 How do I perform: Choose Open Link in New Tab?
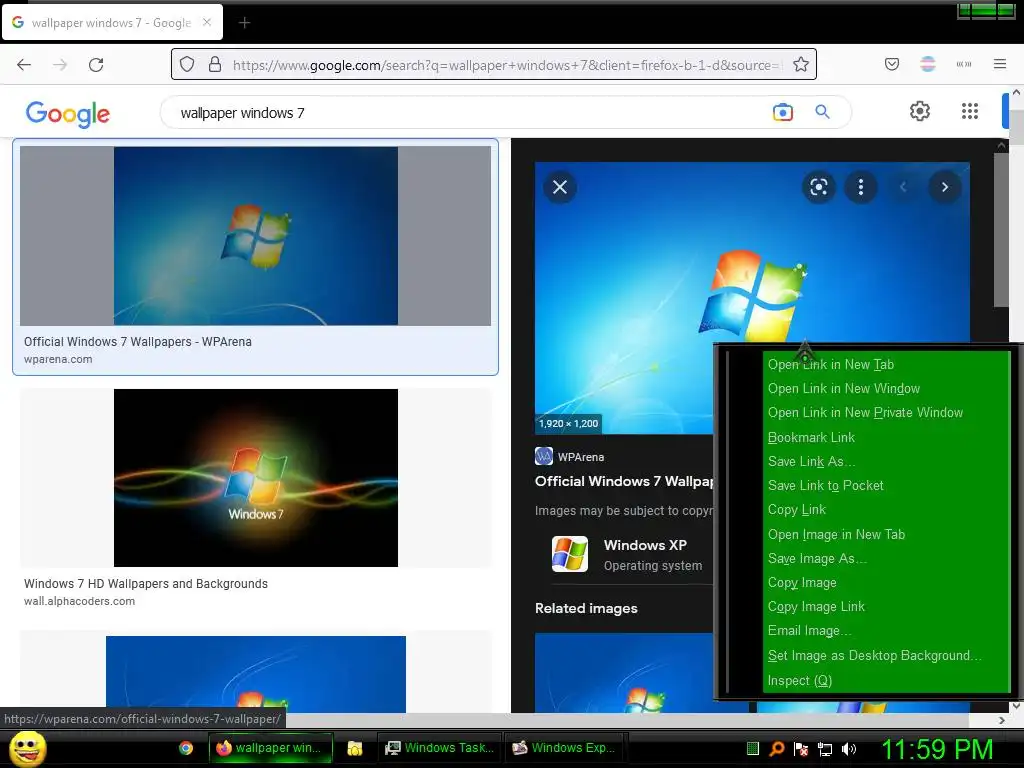886,364
